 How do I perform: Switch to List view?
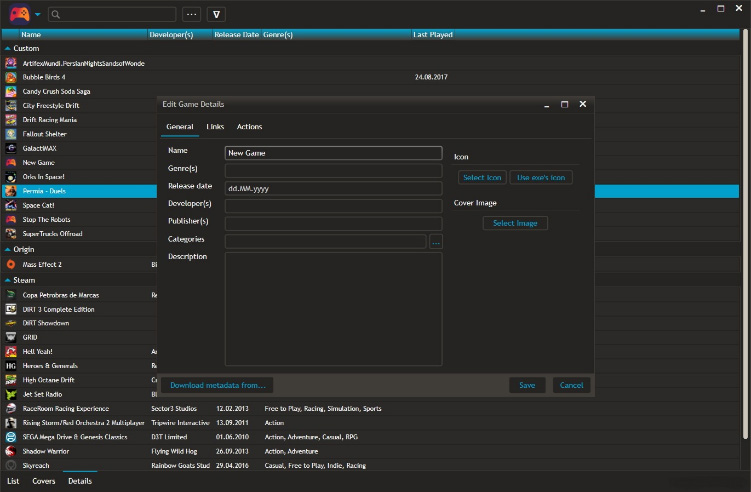pos(13,481)
